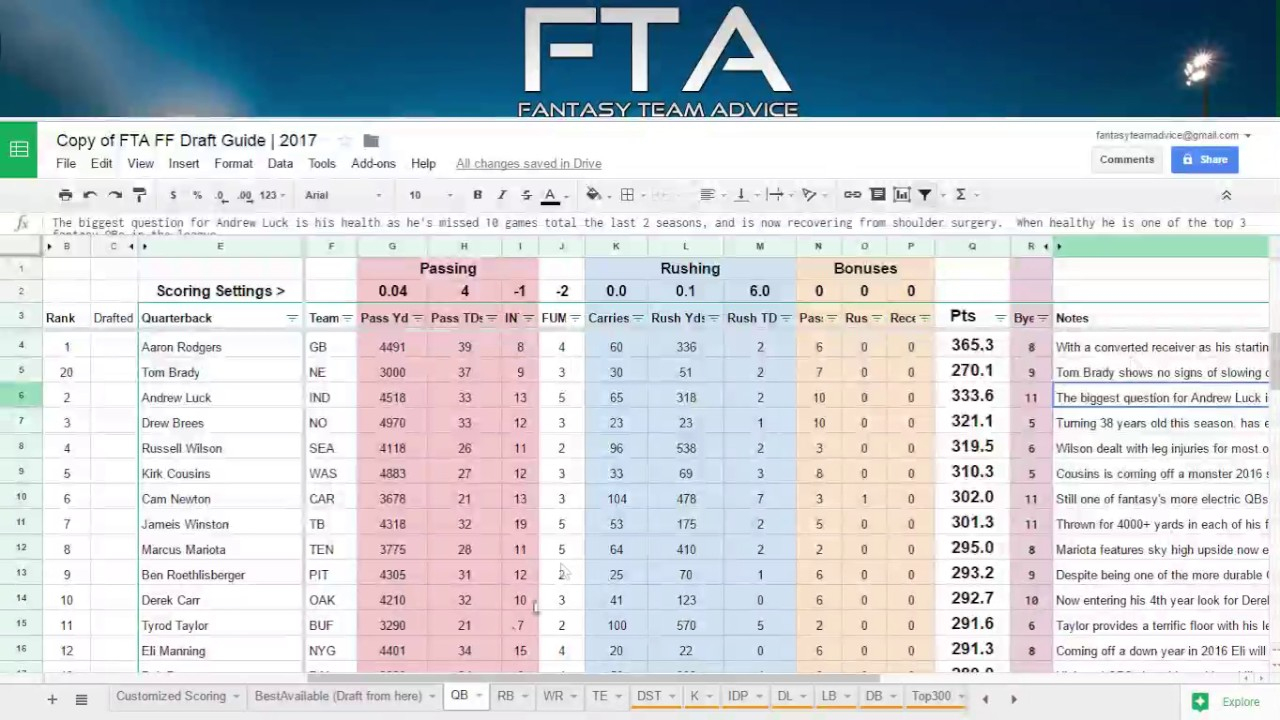The image size is (1280, 720).
Task: Select the Aaron Rodgers cell
Action: (221, 347)
